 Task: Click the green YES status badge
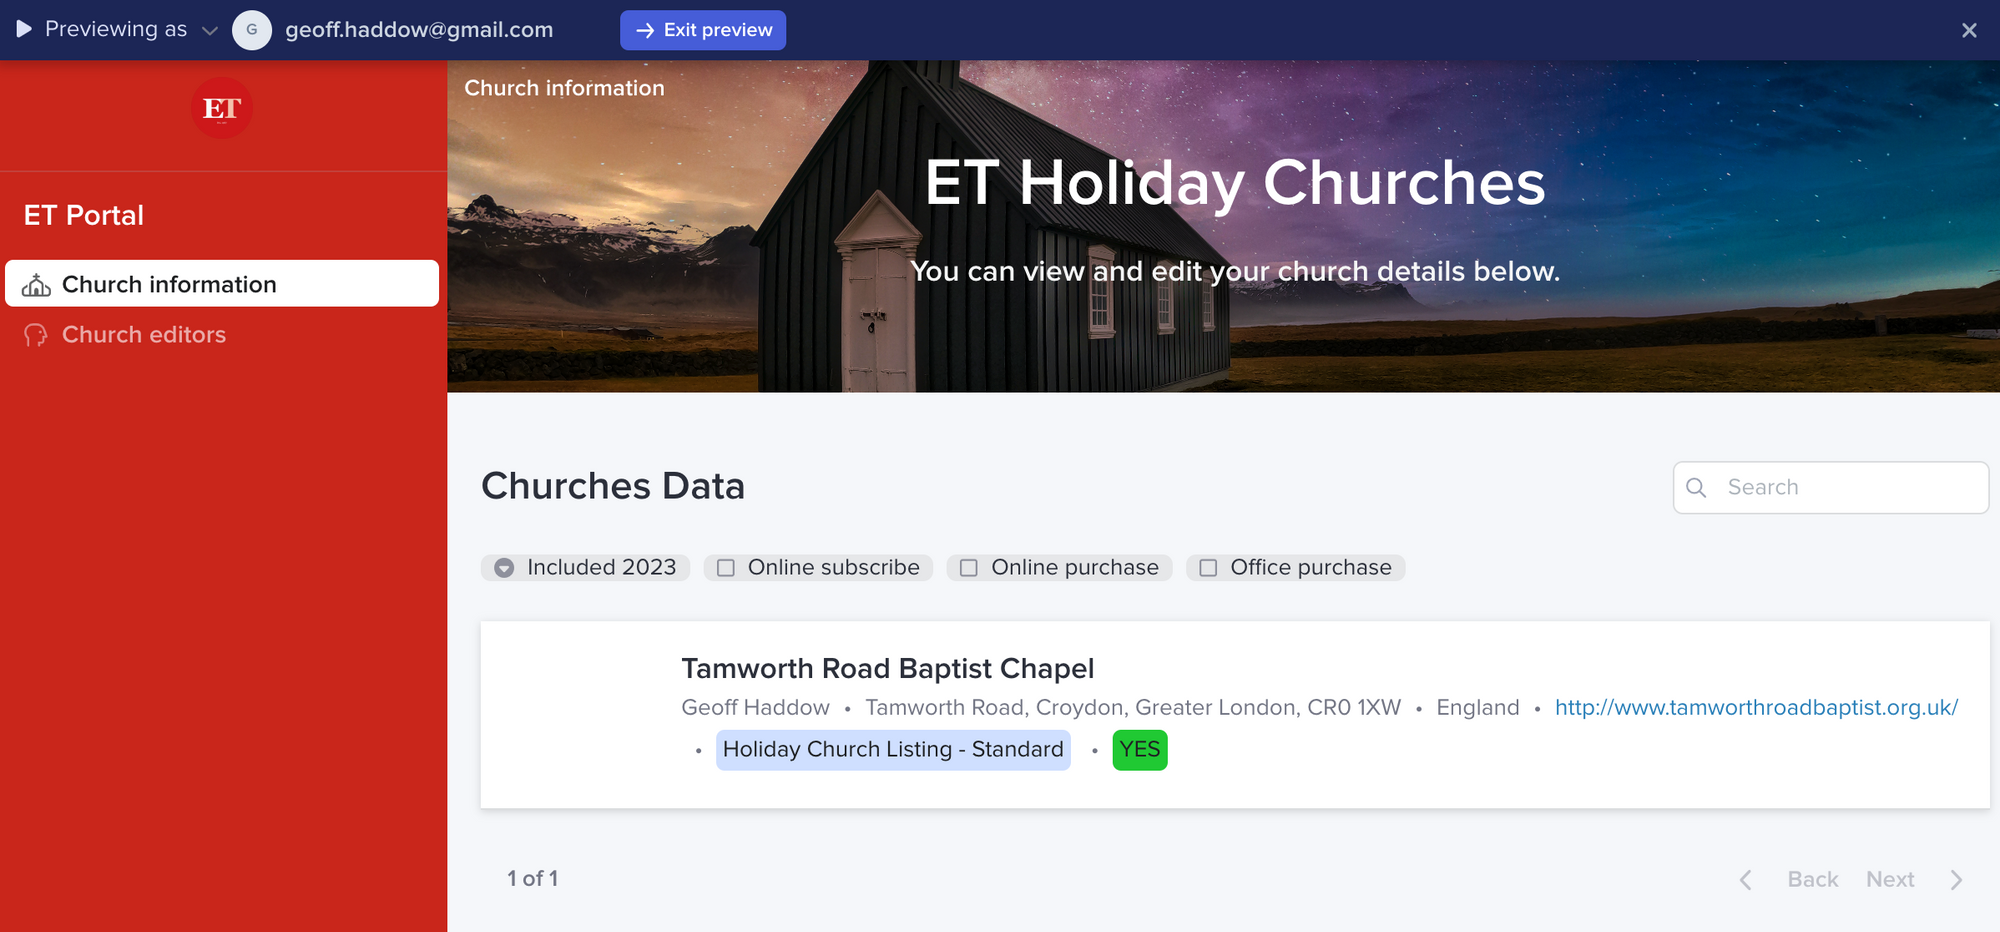1140,750
